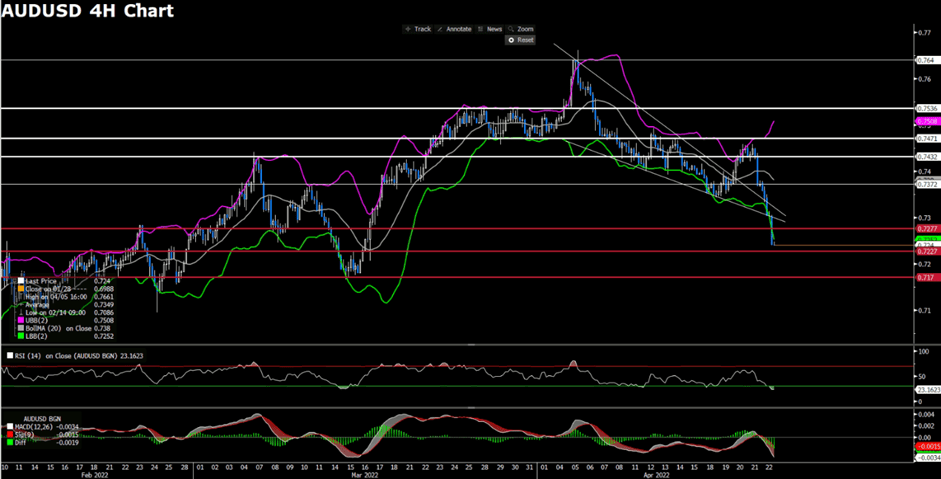Image resolution: width=941 pixels, height=479 pixels.
Task: Click the MACD value -0.0034 in legend
Action: tap(68, 427)
